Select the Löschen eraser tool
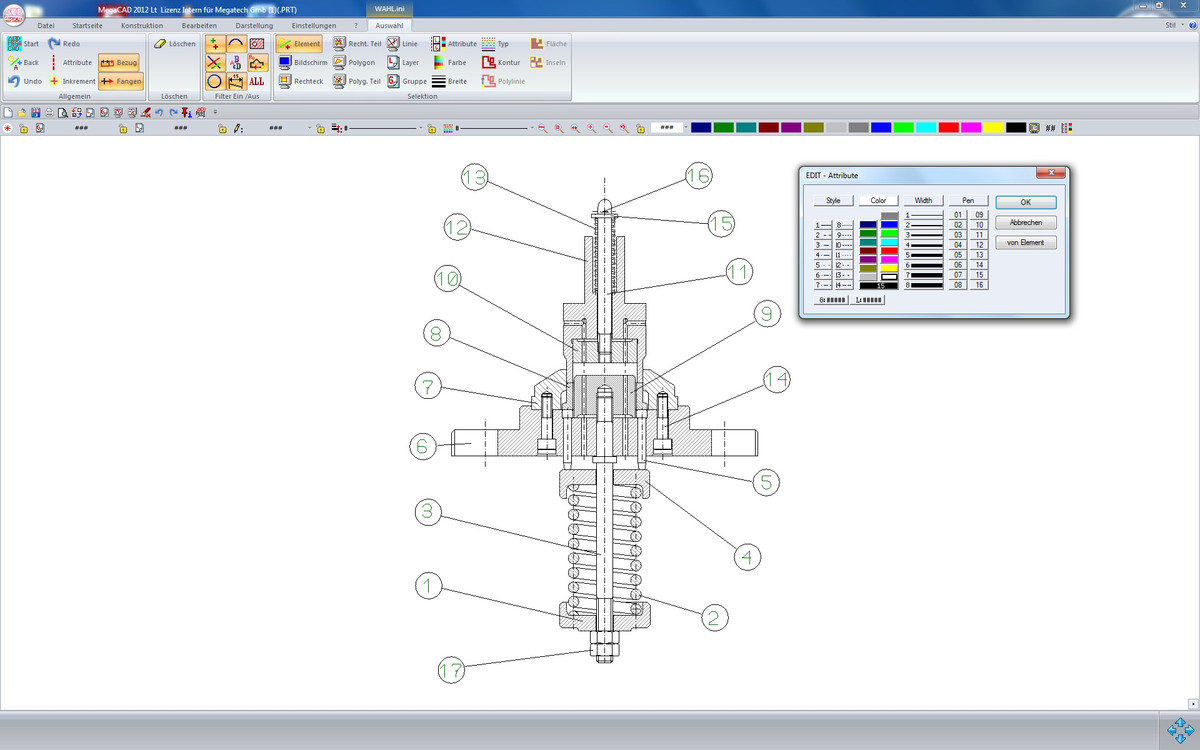Viewport: 1200px width, 750px height. [x=160, y=44]
